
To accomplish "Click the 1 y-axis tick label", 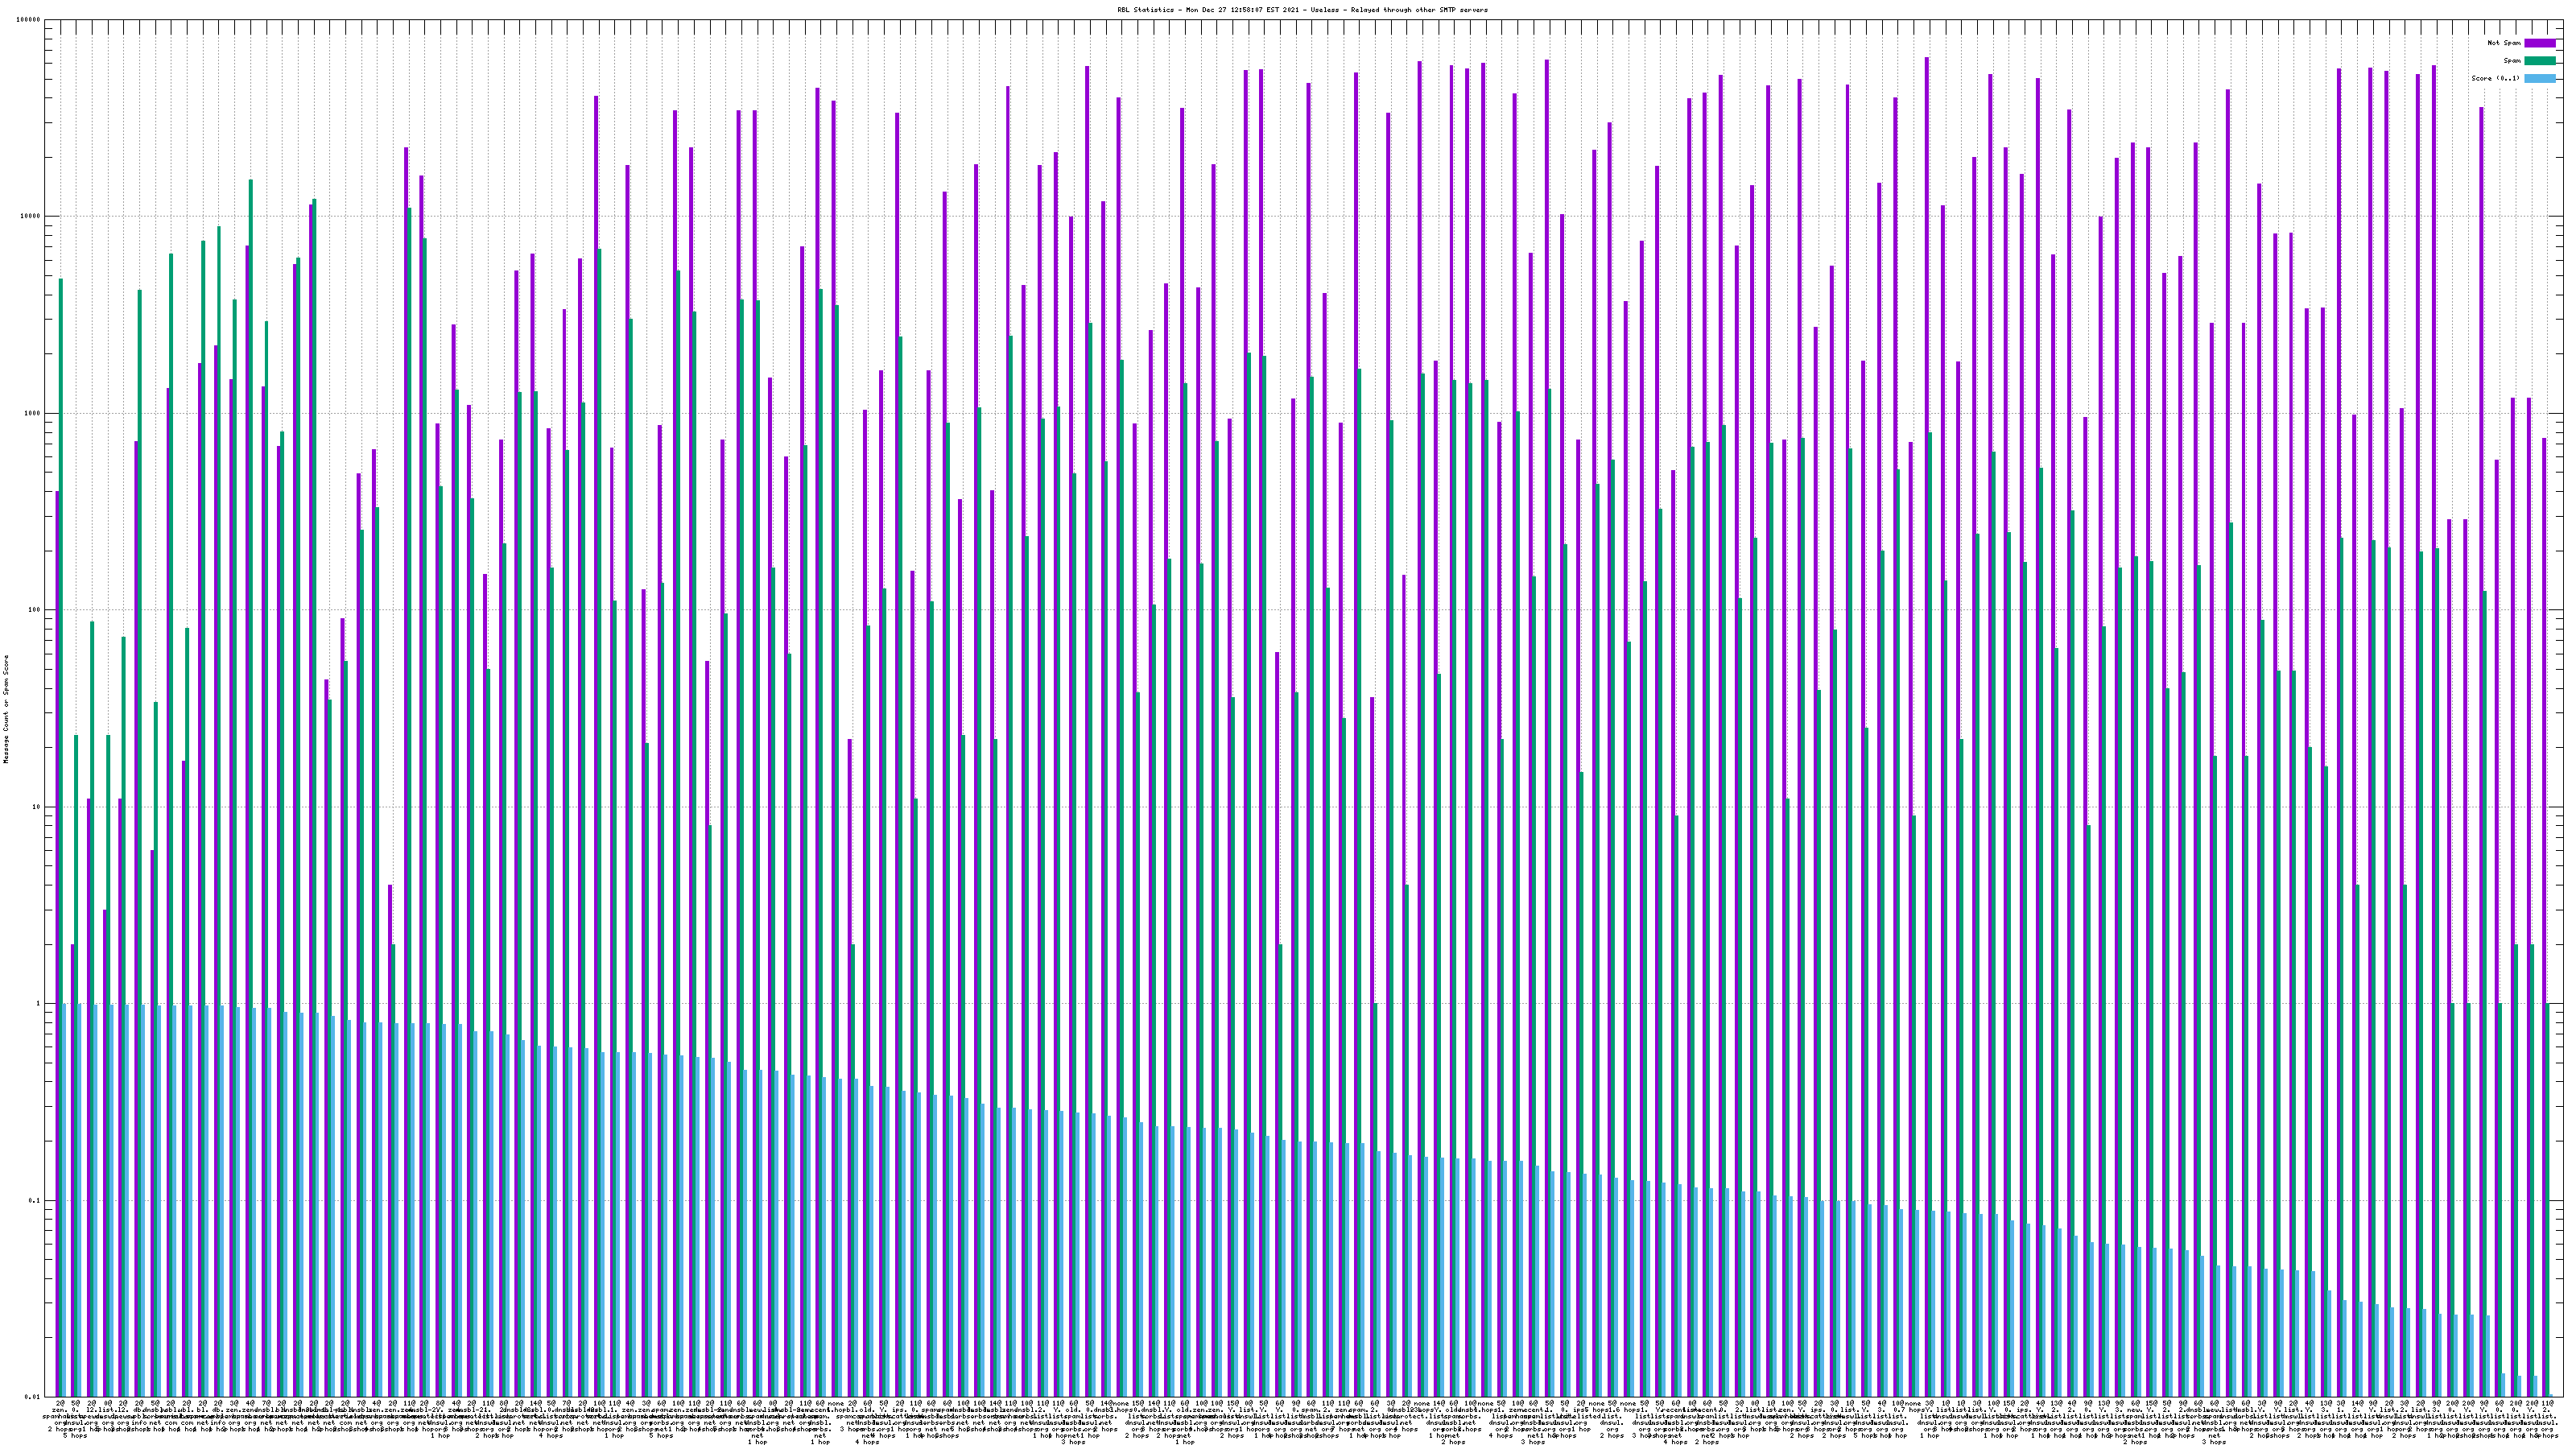I will 39,1004.
